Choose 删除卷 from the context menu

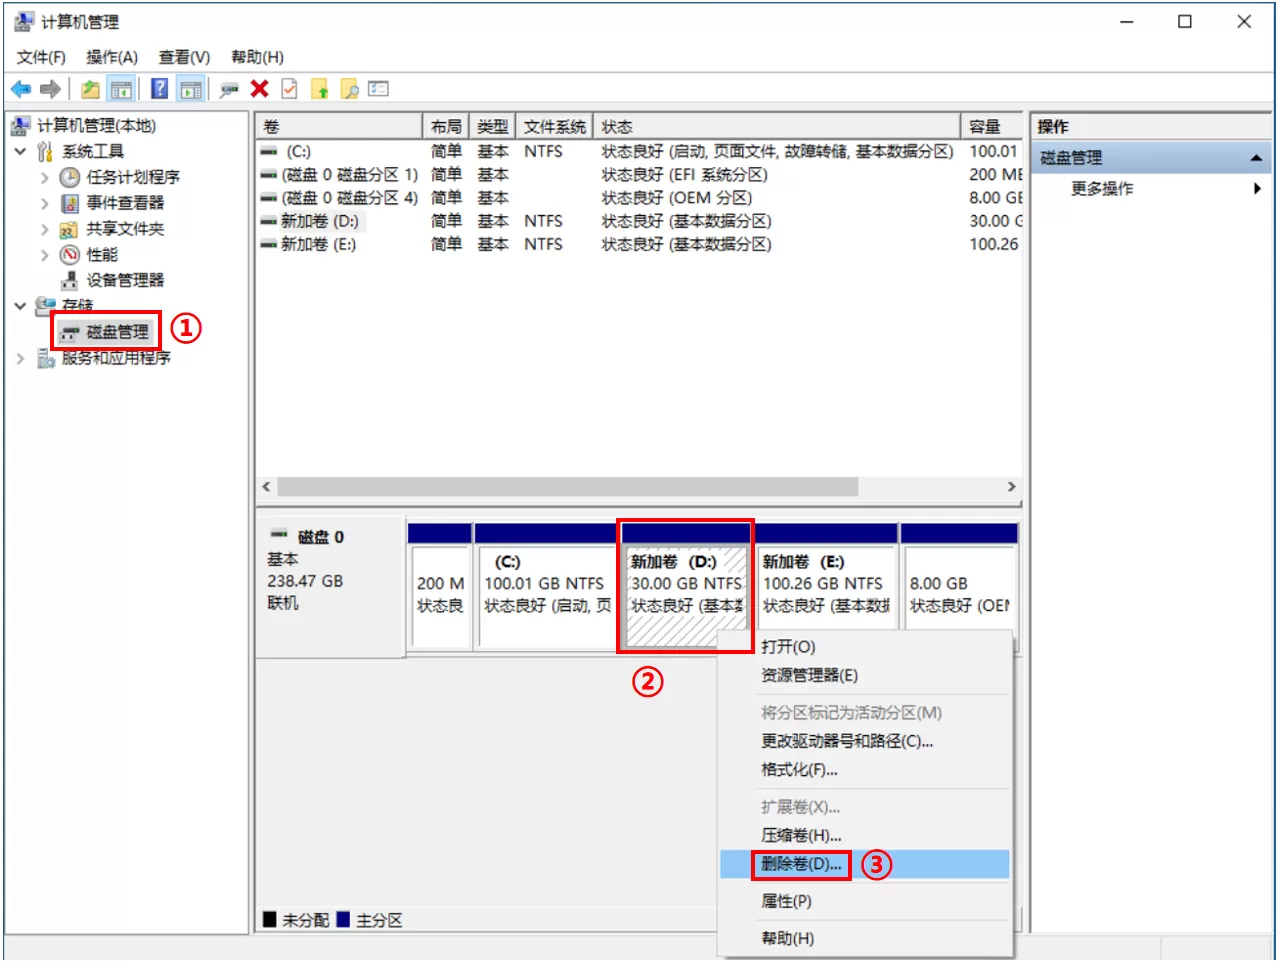(799, 864)
